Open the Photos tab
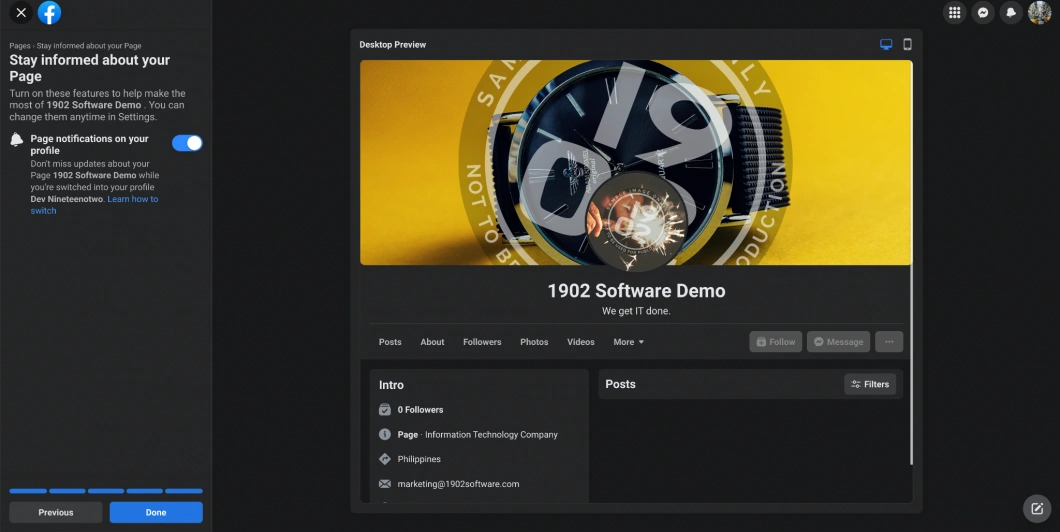The height and width of the screenshot is (532, 1060). click(x=534, y=342)
